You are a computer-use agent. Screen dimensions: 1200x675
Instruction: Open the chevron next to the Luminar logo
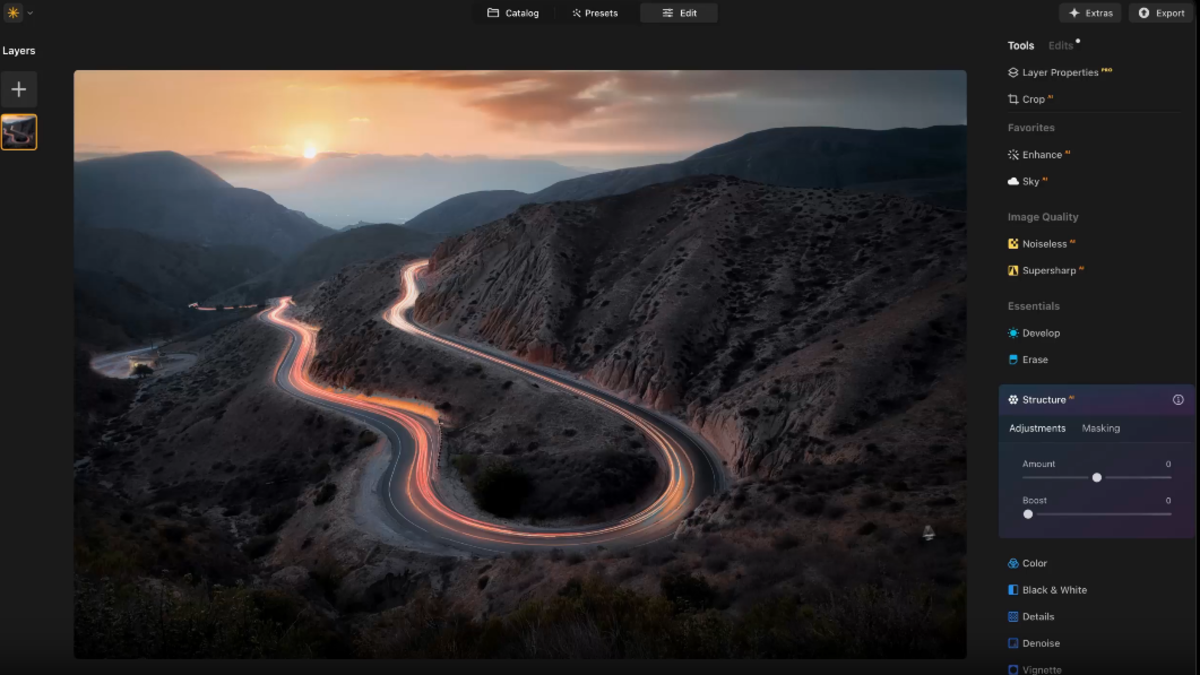click(28, 12)
